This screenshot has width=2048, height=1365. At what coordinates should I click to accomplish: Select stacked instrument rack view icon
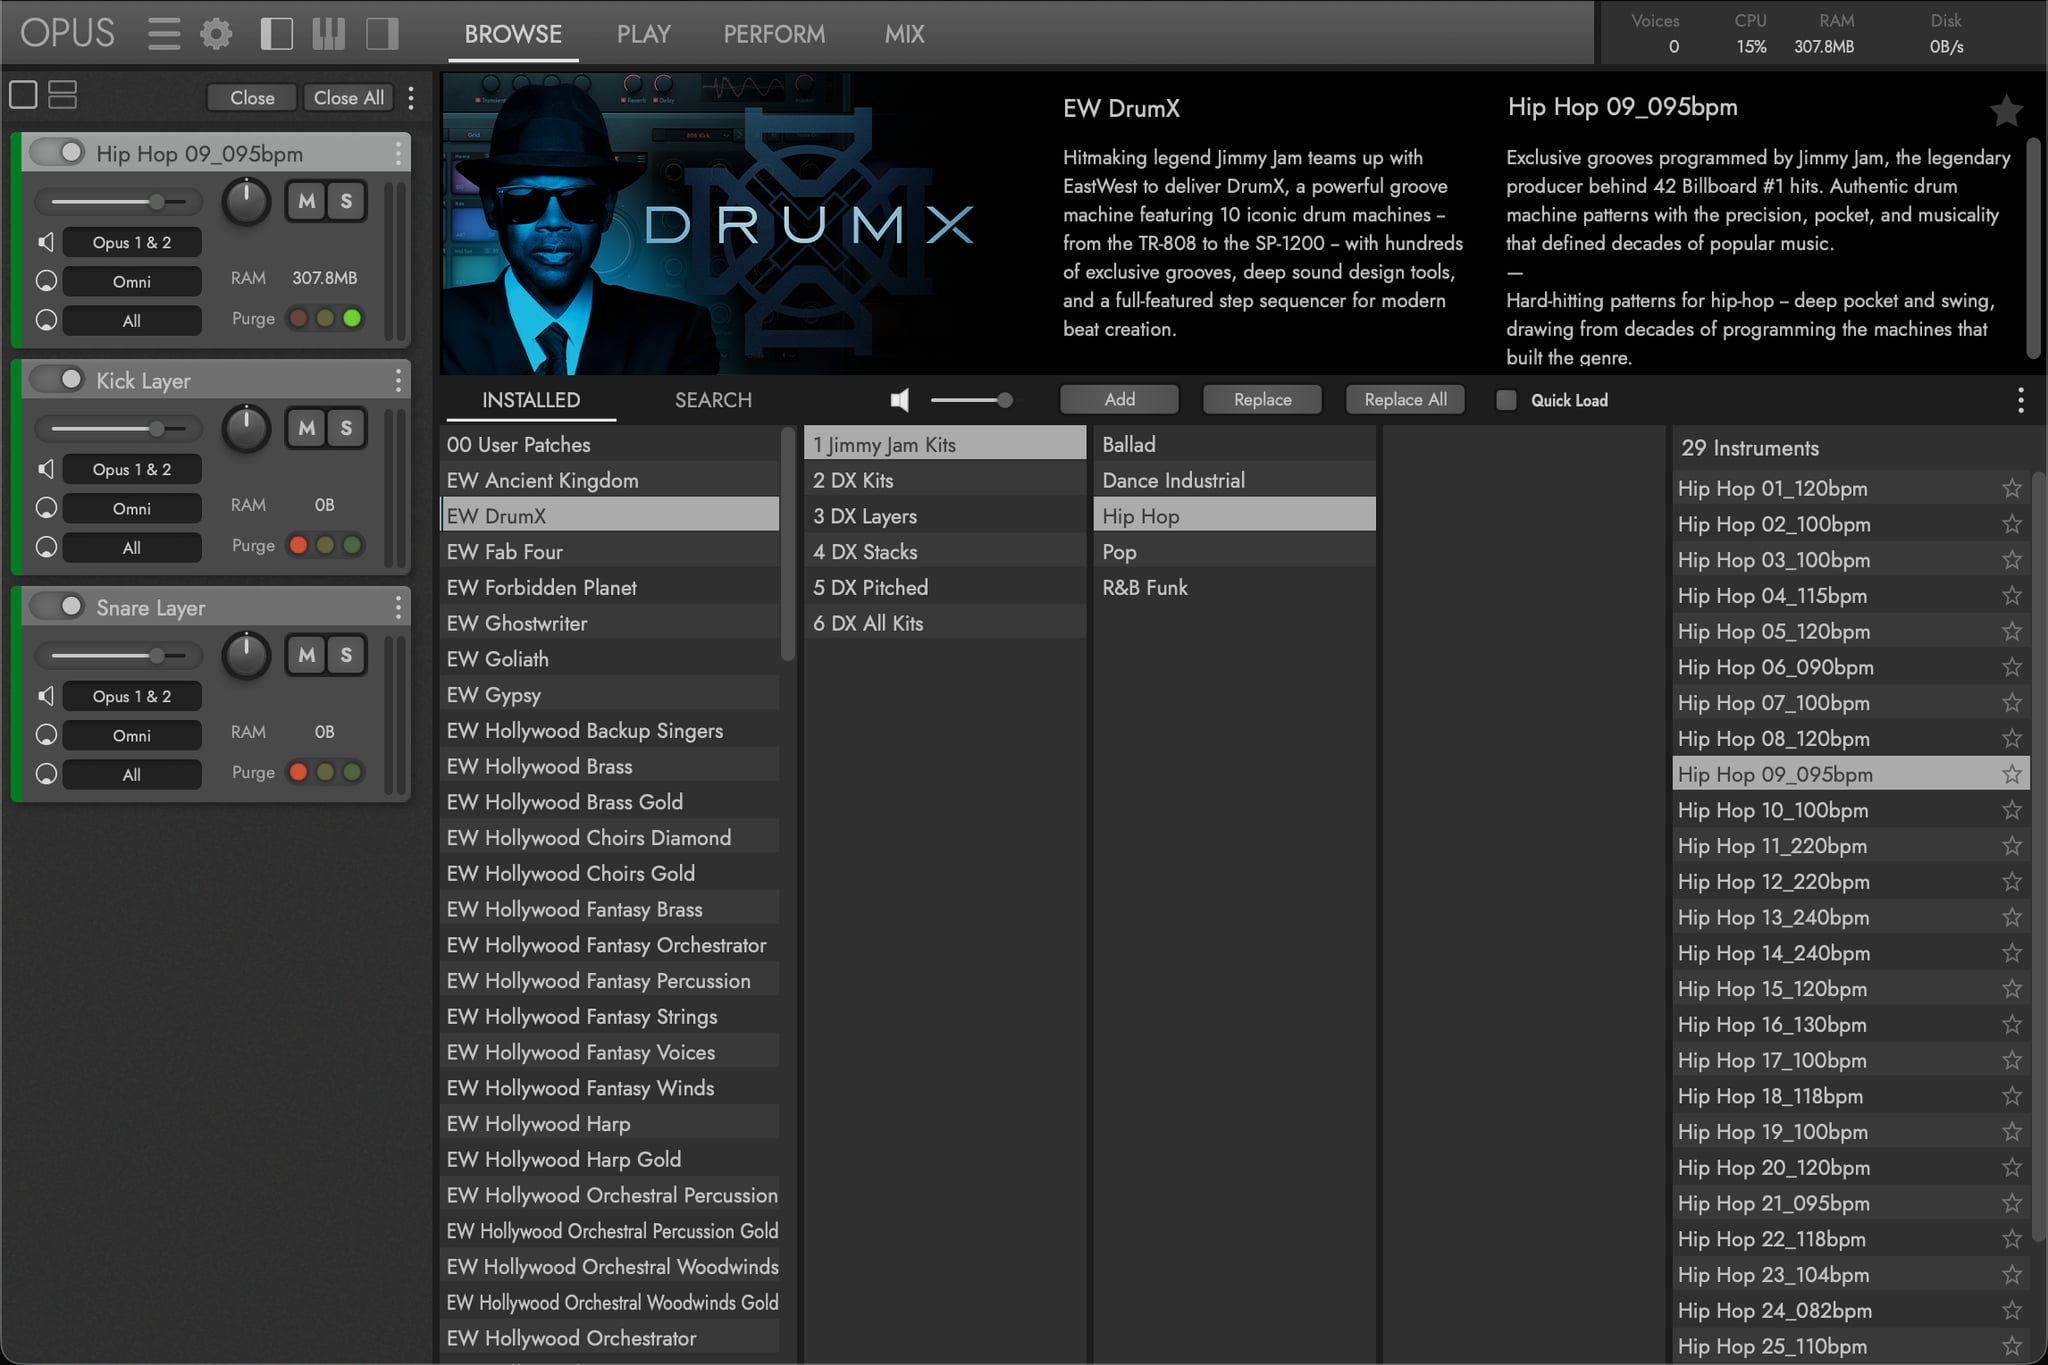coord(62,95)
